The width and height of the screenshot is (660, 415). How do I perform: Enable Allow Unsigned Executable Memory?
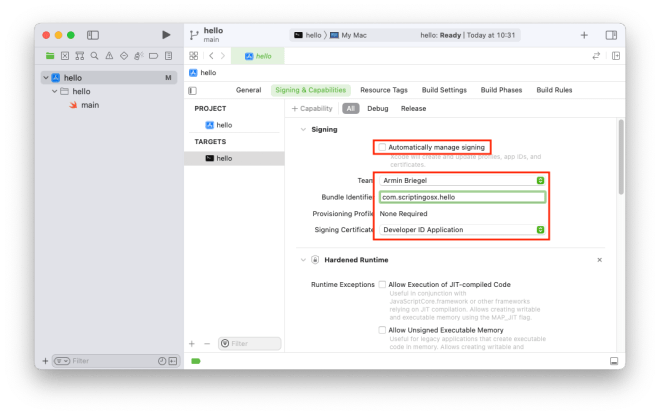pyautogui.click(x=382, y=330)
